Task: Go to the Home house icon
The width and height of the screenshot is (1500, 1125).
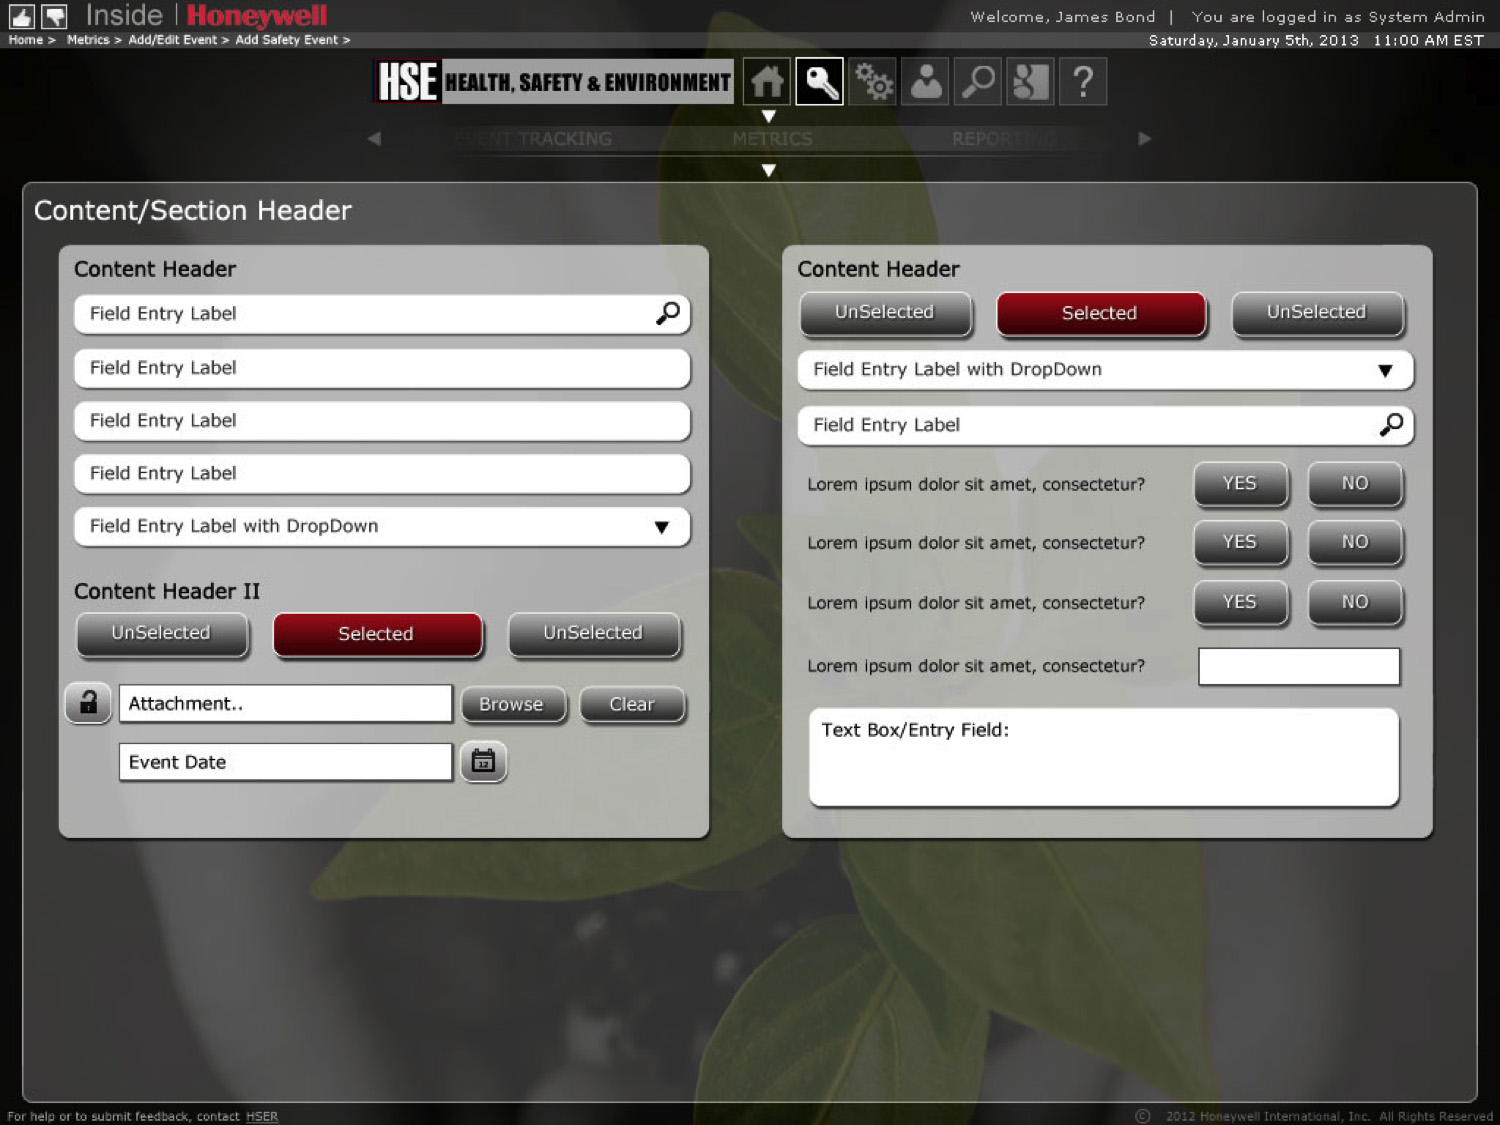Action: pos(767,82)
